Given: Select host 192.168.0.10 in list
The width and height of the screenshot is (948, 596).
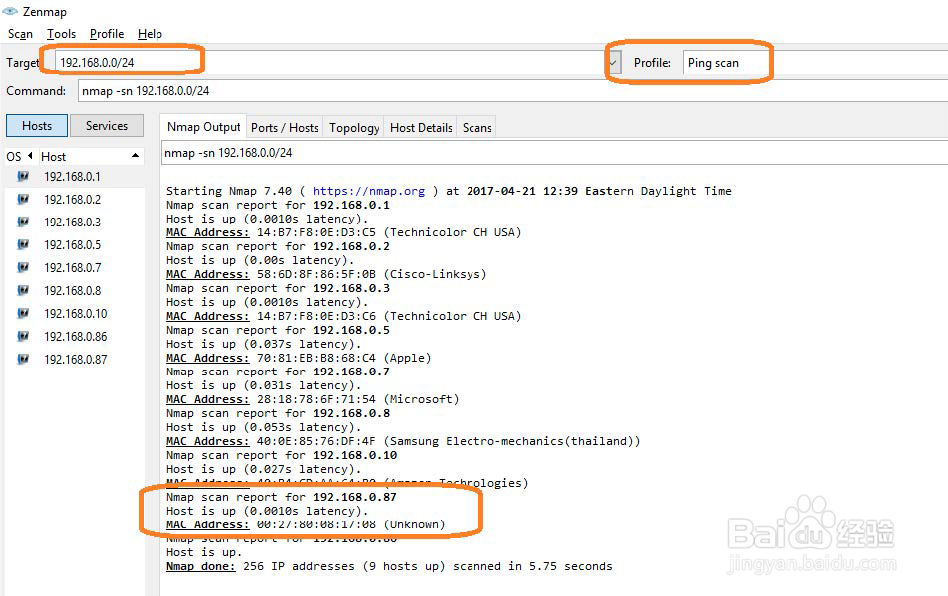Looking at the screenshot, I should (76, 313).
